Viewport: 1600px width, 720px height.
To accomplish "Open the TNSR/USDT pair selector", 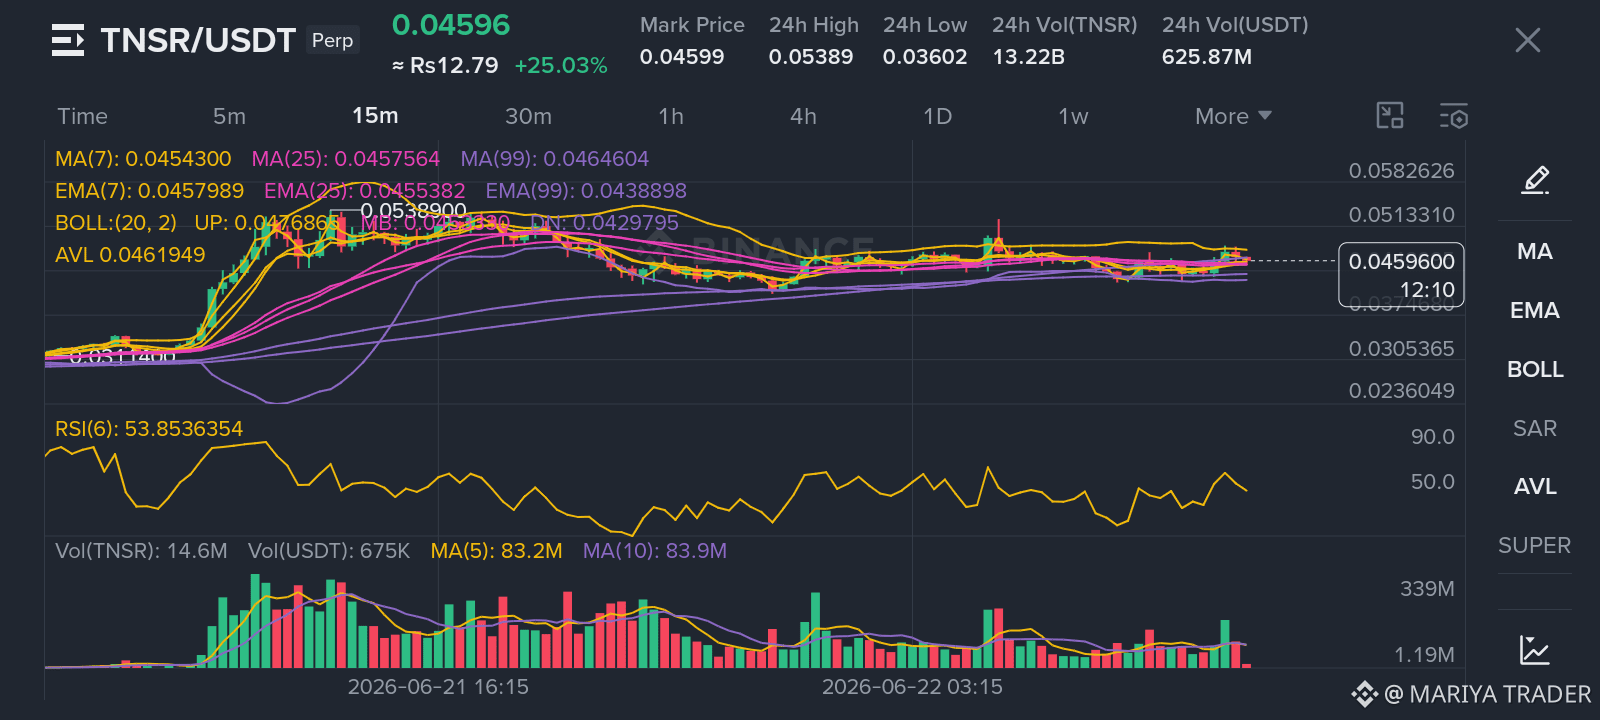I will (x=198, y=40).
